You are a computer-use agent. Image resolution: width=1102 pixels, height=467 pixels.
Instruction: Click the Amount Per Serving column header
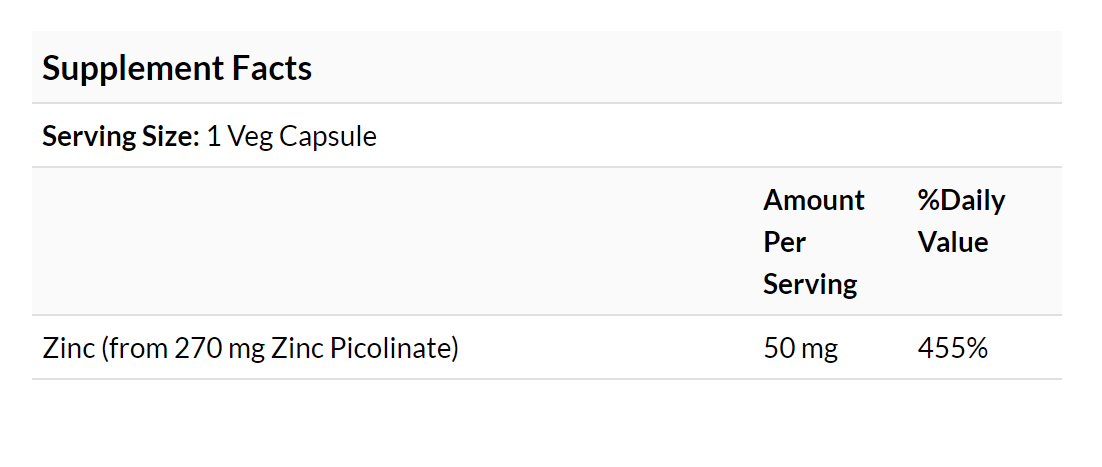(x=814, y=242)
